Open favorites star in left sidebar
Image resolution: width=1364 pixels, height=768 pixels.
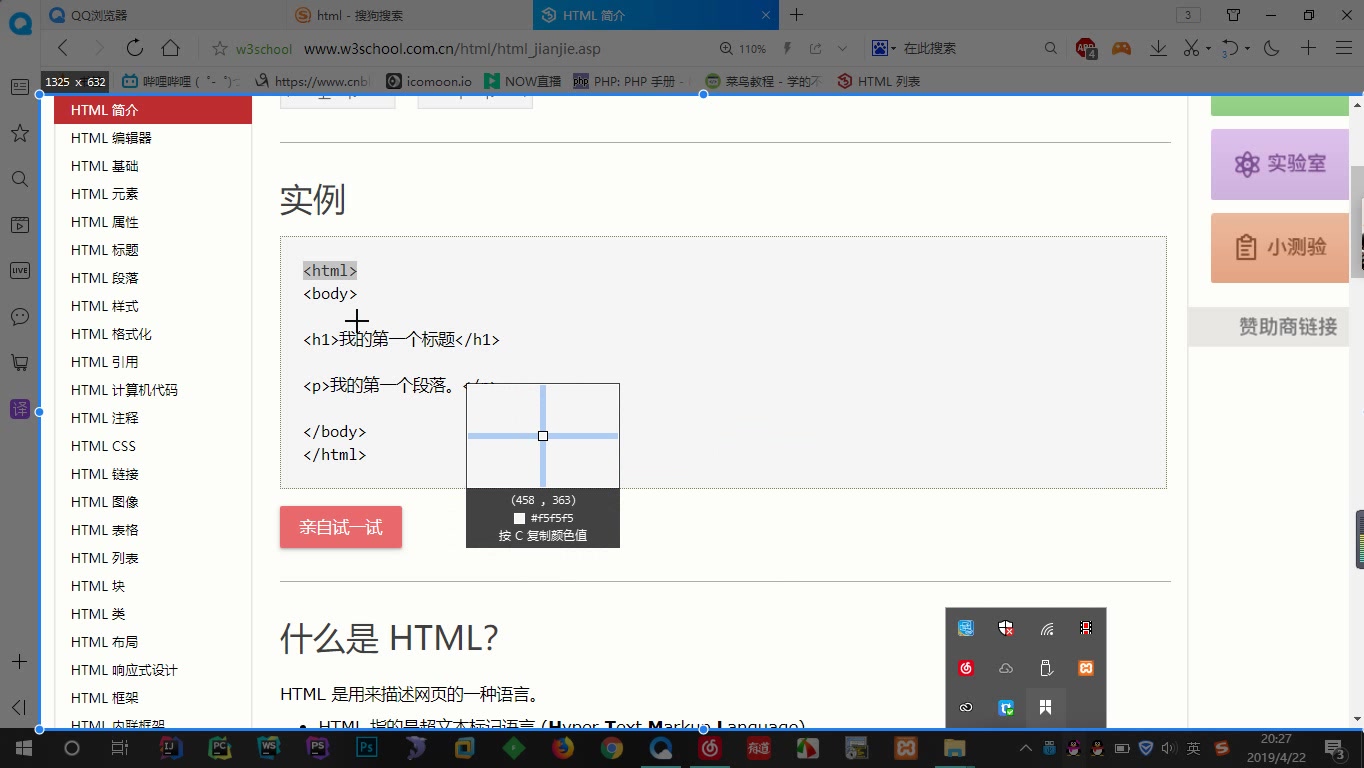coord(20,133)
